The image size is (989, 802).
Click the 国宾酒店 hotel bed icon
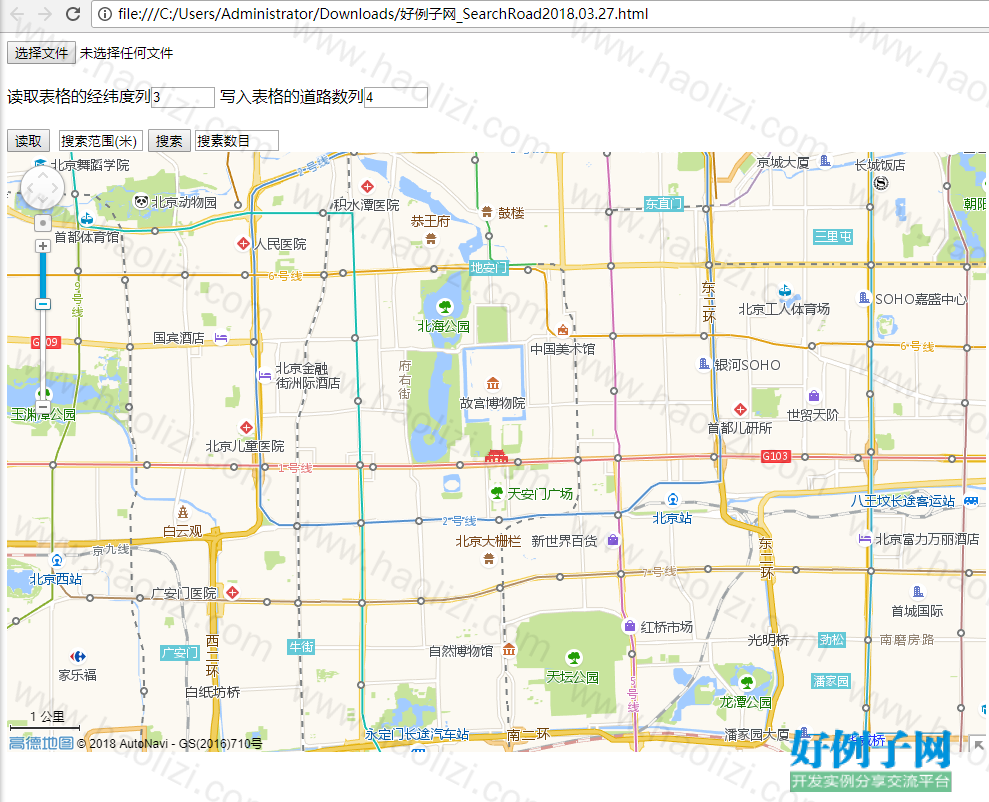pyautogui.click(x=221, y=338)
